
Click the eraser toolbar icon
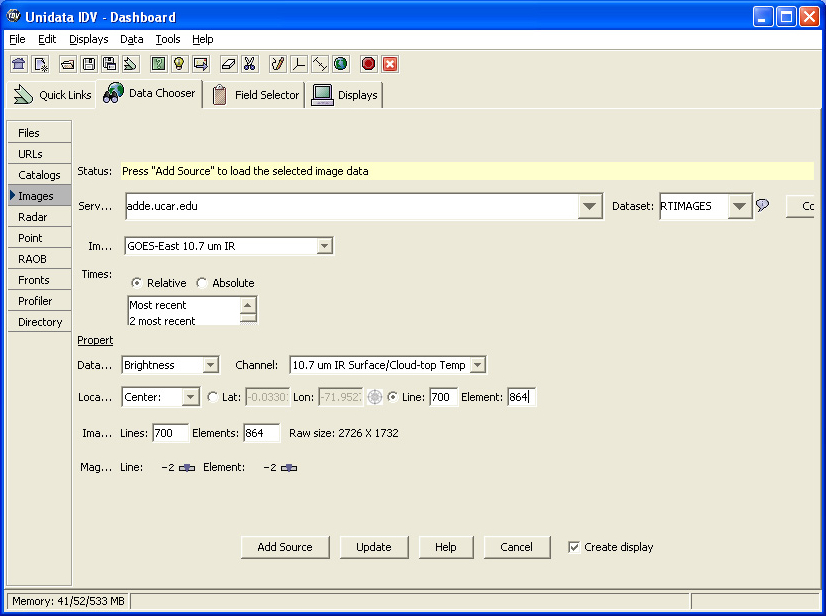click(229, 64)
